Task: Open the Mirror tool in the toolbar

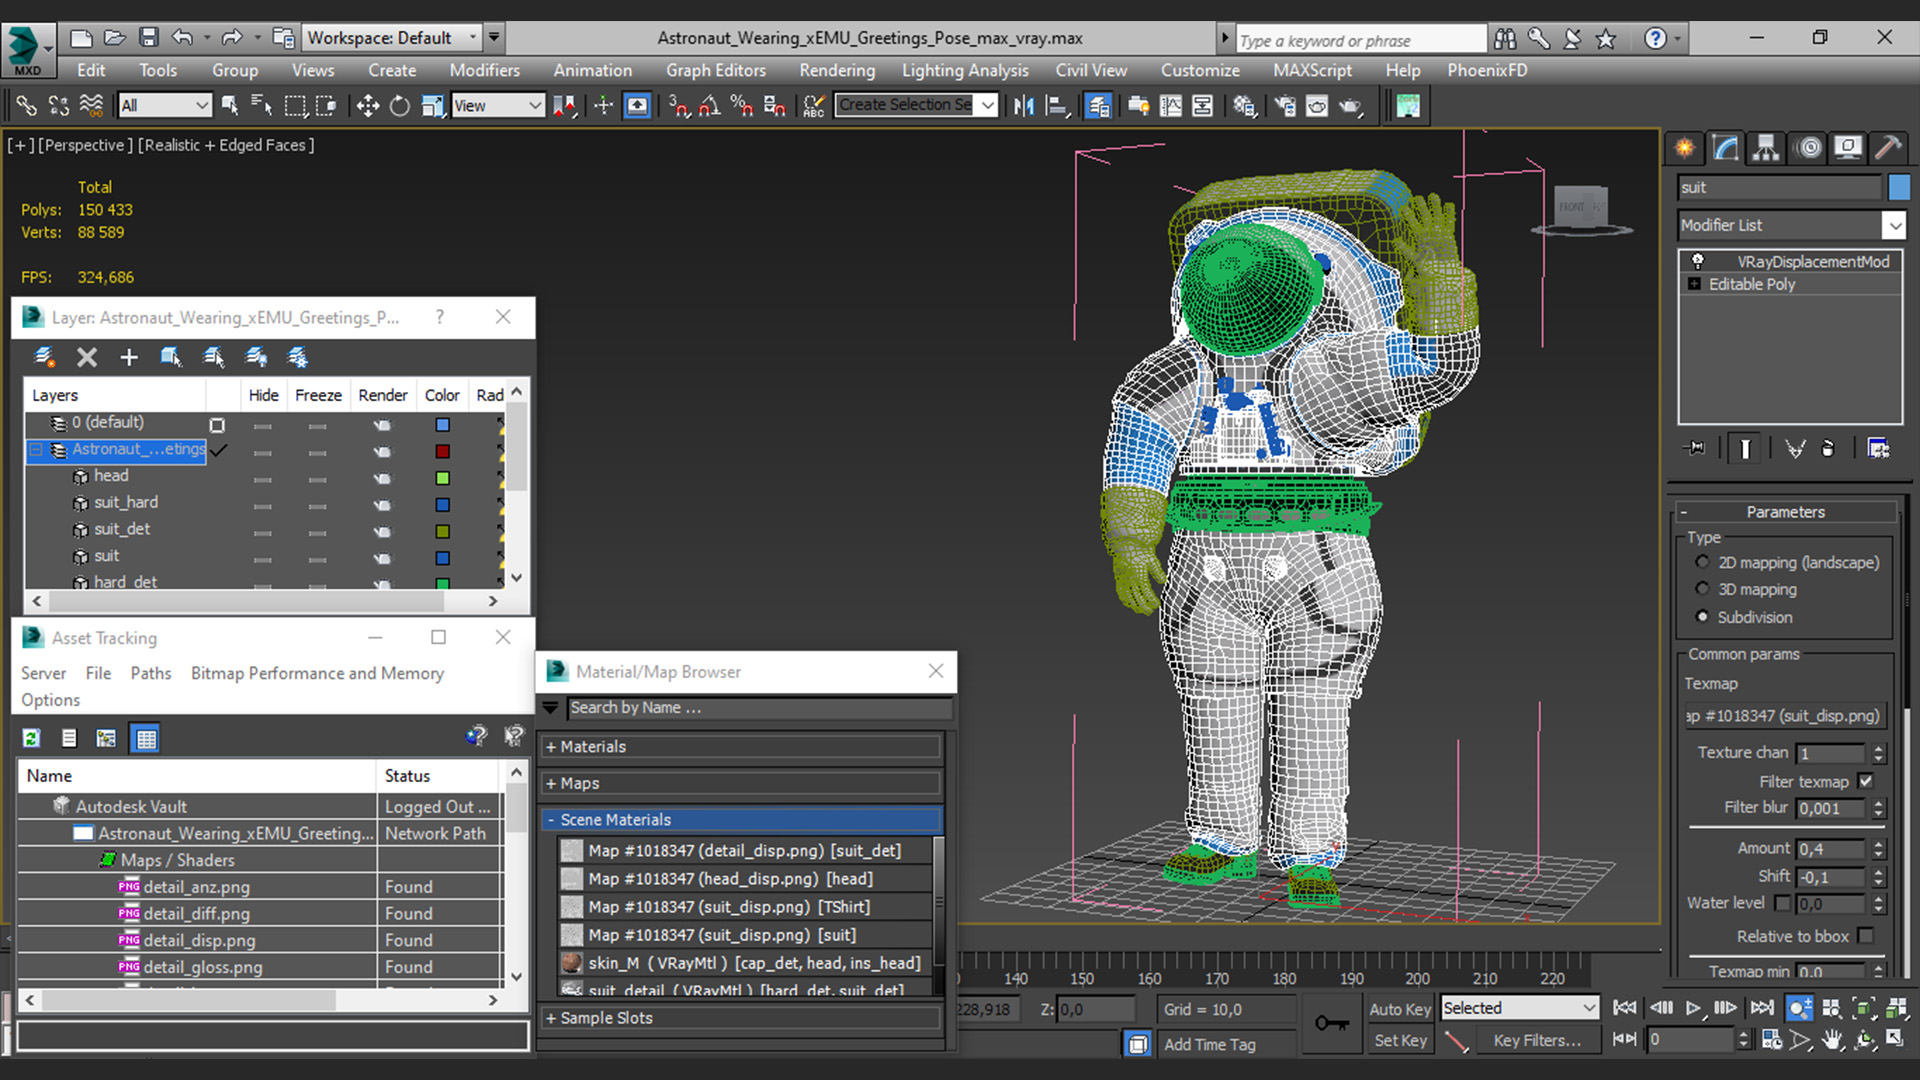Action: pos(1023,106)
